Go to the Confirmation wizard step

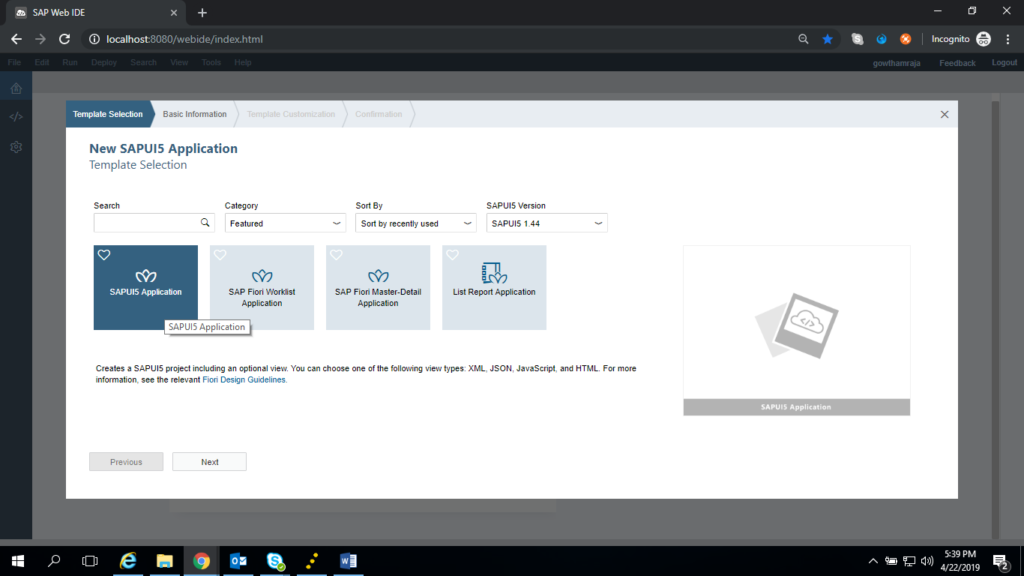(x=379, y=114)
